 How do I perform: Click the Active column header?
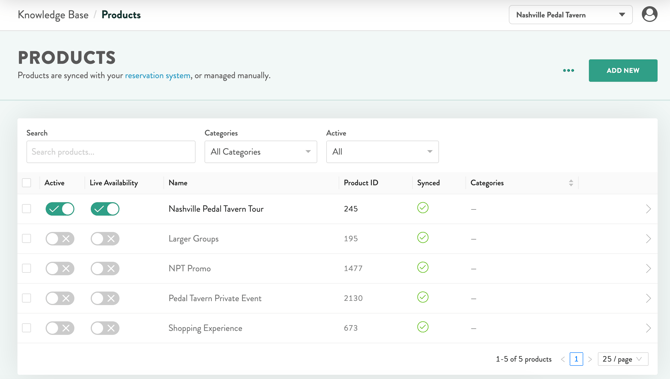pyautogui.click(x=54, y=183)
